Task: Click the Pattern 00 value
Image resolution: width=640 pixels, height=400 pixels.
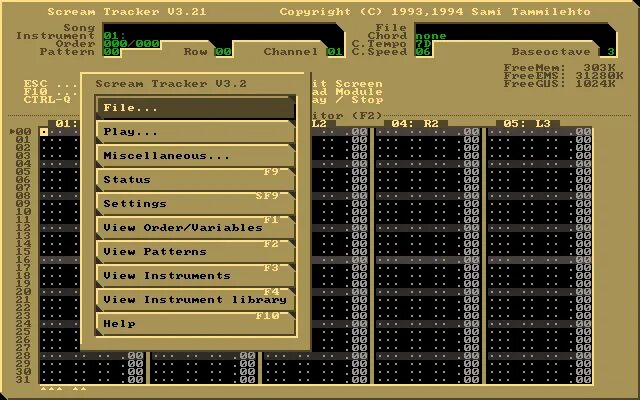Action: [111, 52]
